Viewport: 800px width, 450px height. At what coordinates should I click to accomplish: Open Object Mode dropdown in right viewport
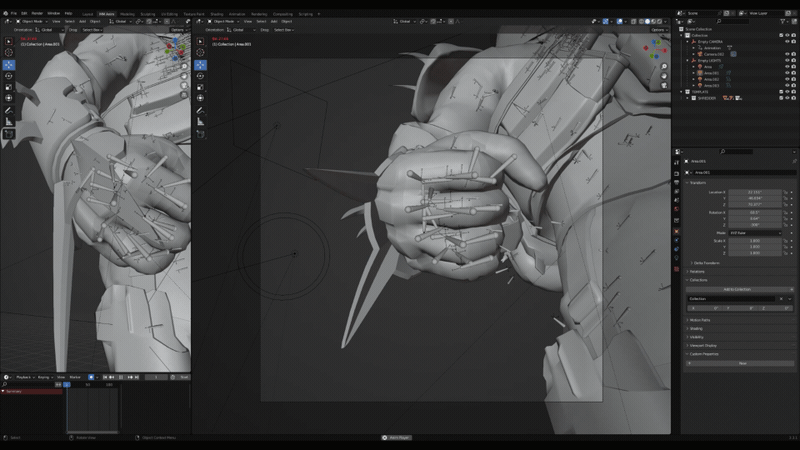click(x=223, y=21)
